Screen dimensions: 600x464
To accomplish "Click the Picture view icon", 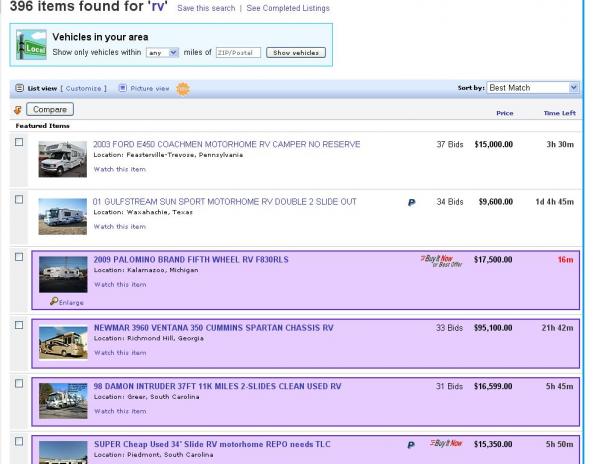I will tap(122, 88).
